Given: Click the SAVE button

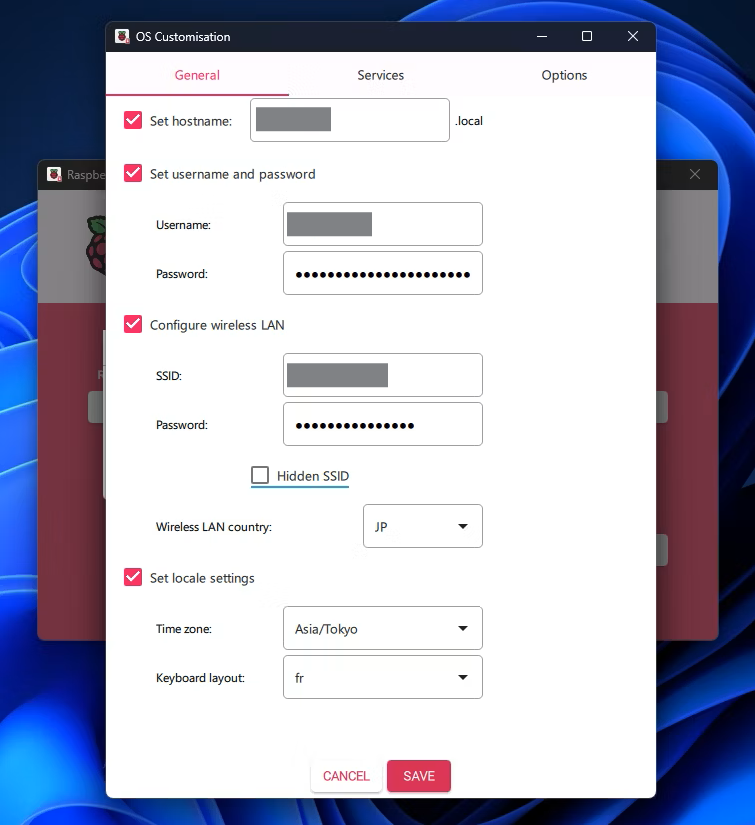Looking at the screenshot, I should coord(419,776).
